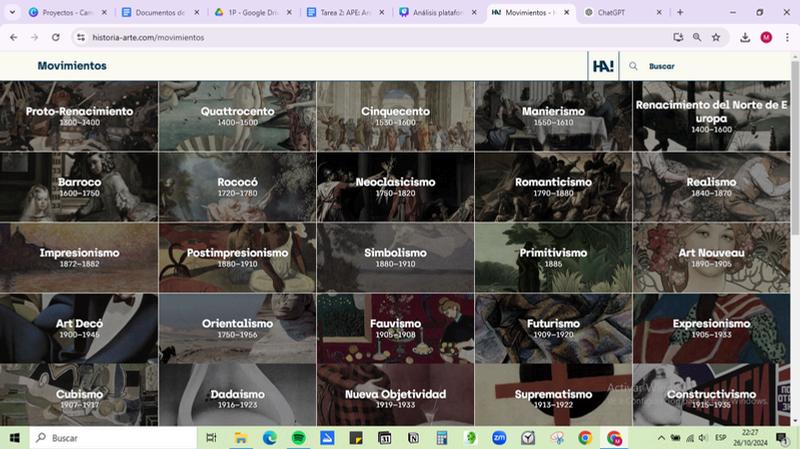Open the Nueva Objetividad movement tile

[395, 395]
